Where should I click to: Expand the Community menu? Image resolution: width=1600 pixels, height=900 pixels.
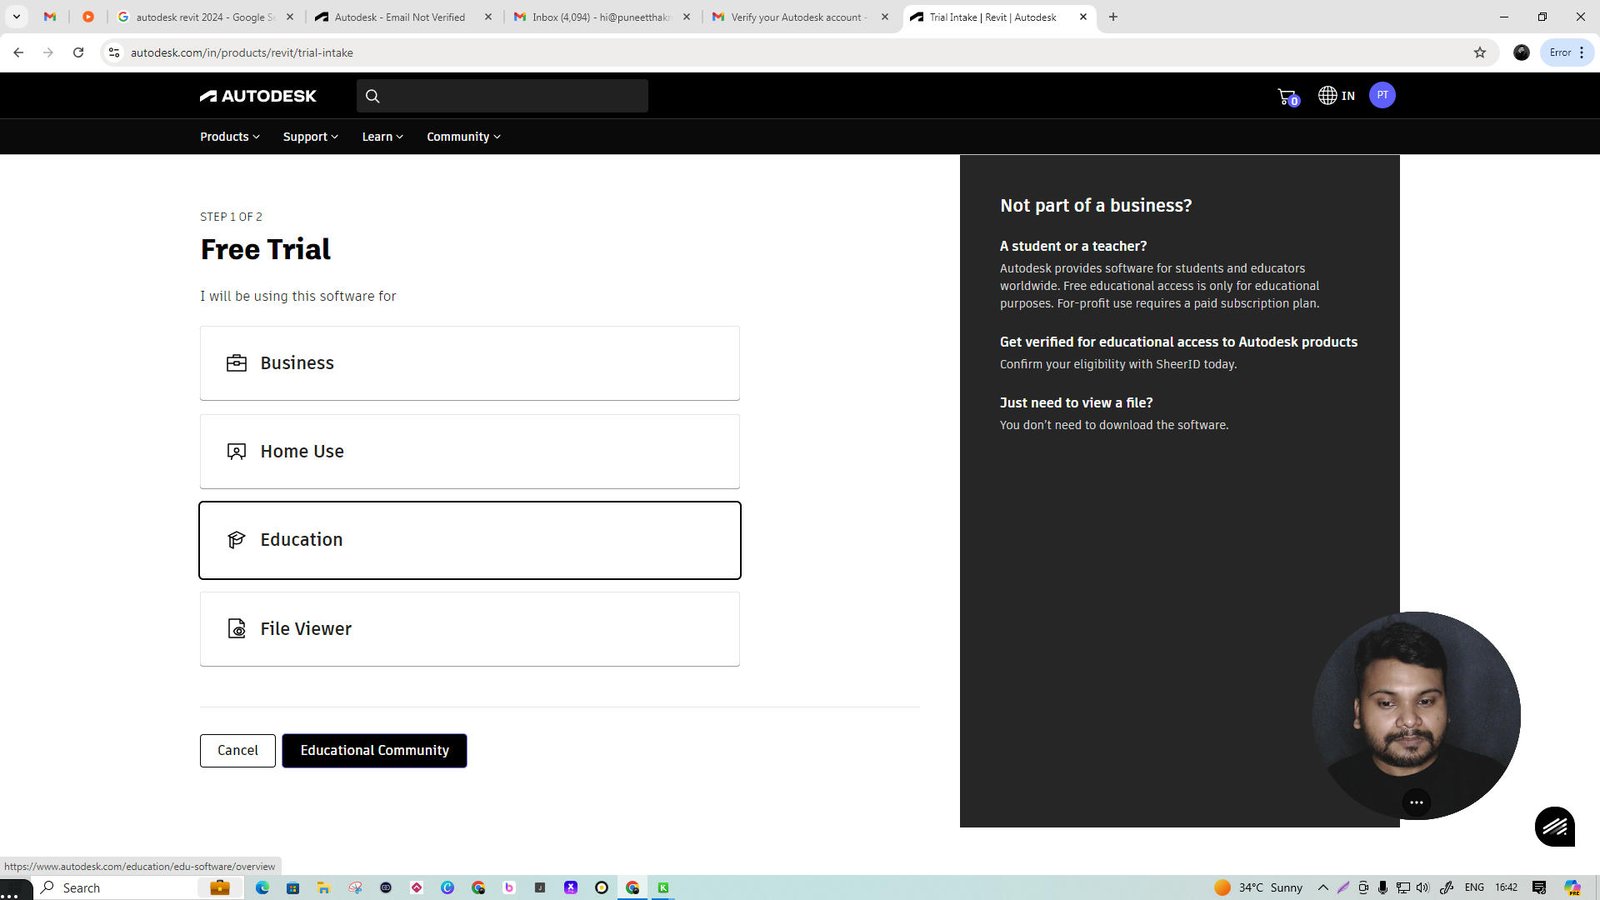(464, 137)
